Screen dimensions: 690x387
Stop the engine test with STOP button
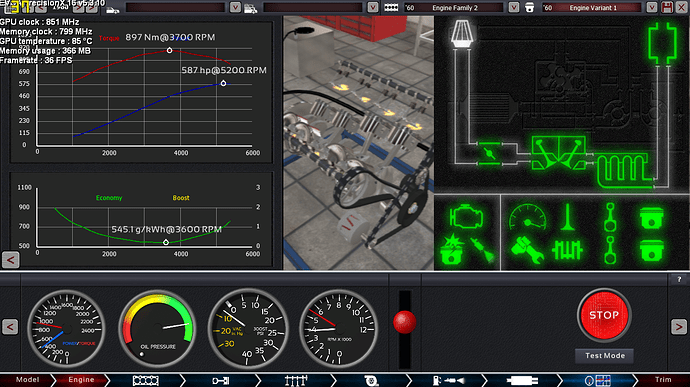click(604, 315)
